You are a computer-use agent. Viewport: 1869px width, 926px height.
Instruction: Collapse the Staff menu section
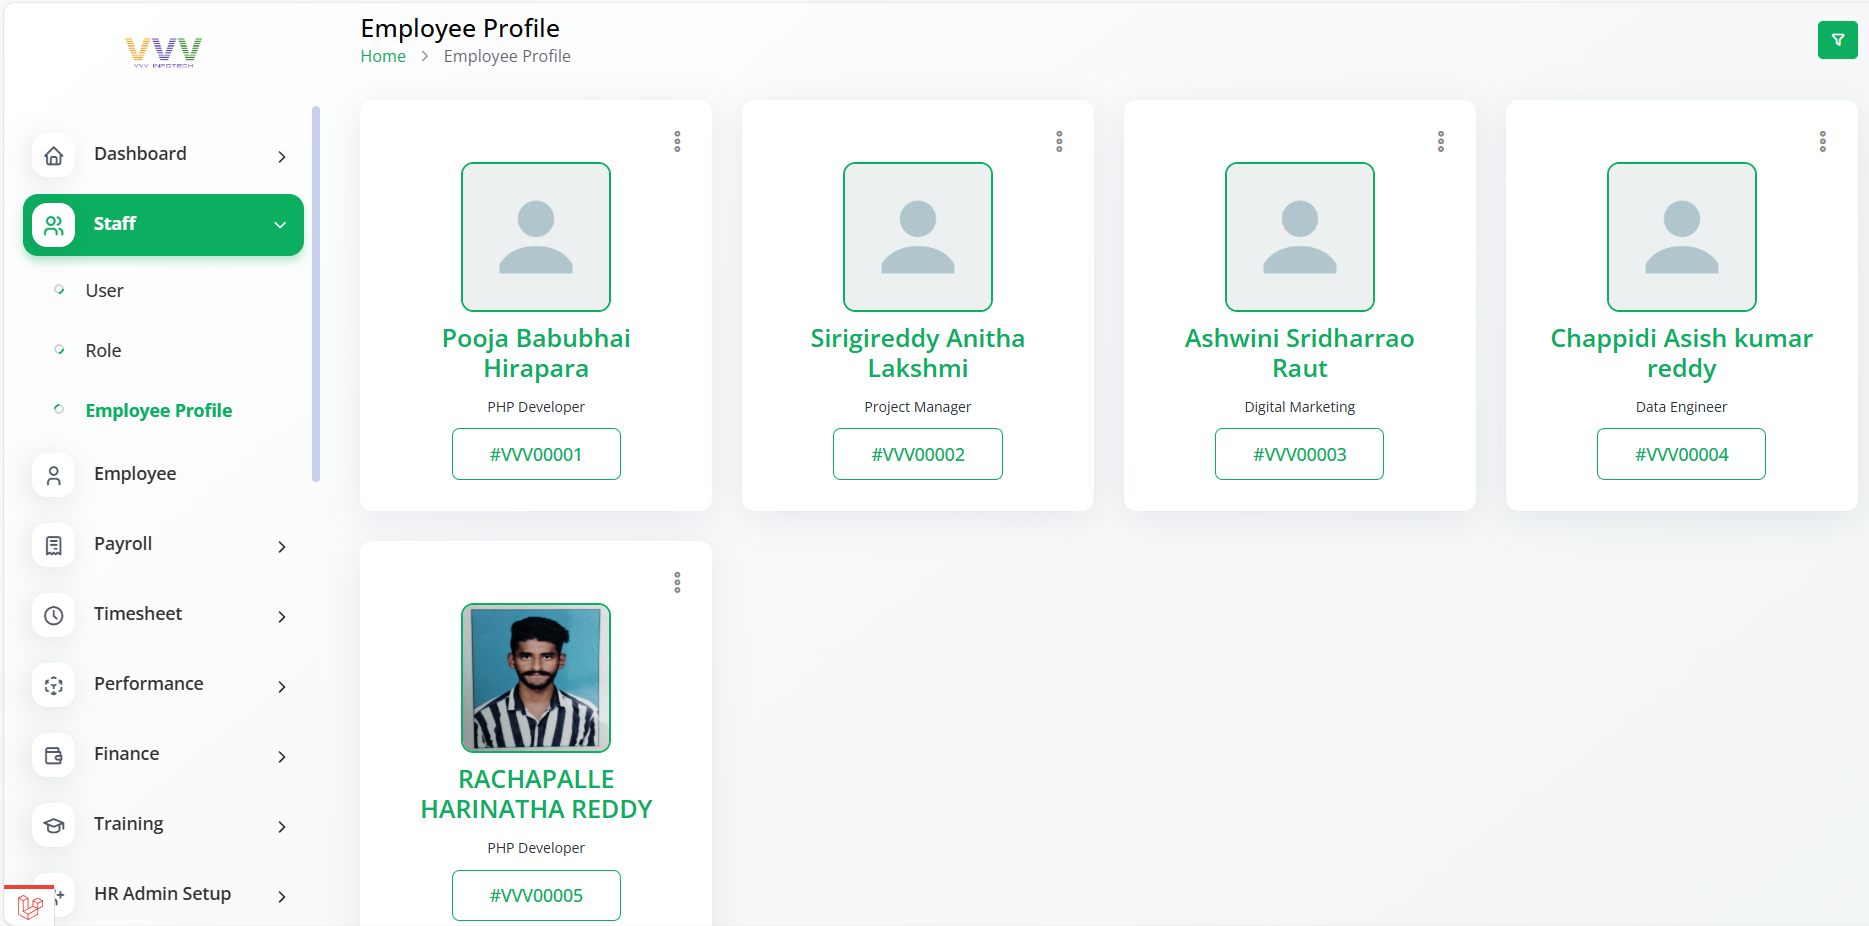tap(280, 225)
